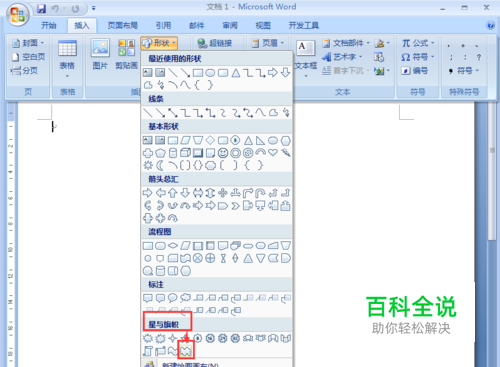Select the vertical scroll shape
Viewport: 500px width, 367px height.
[148, 350]
